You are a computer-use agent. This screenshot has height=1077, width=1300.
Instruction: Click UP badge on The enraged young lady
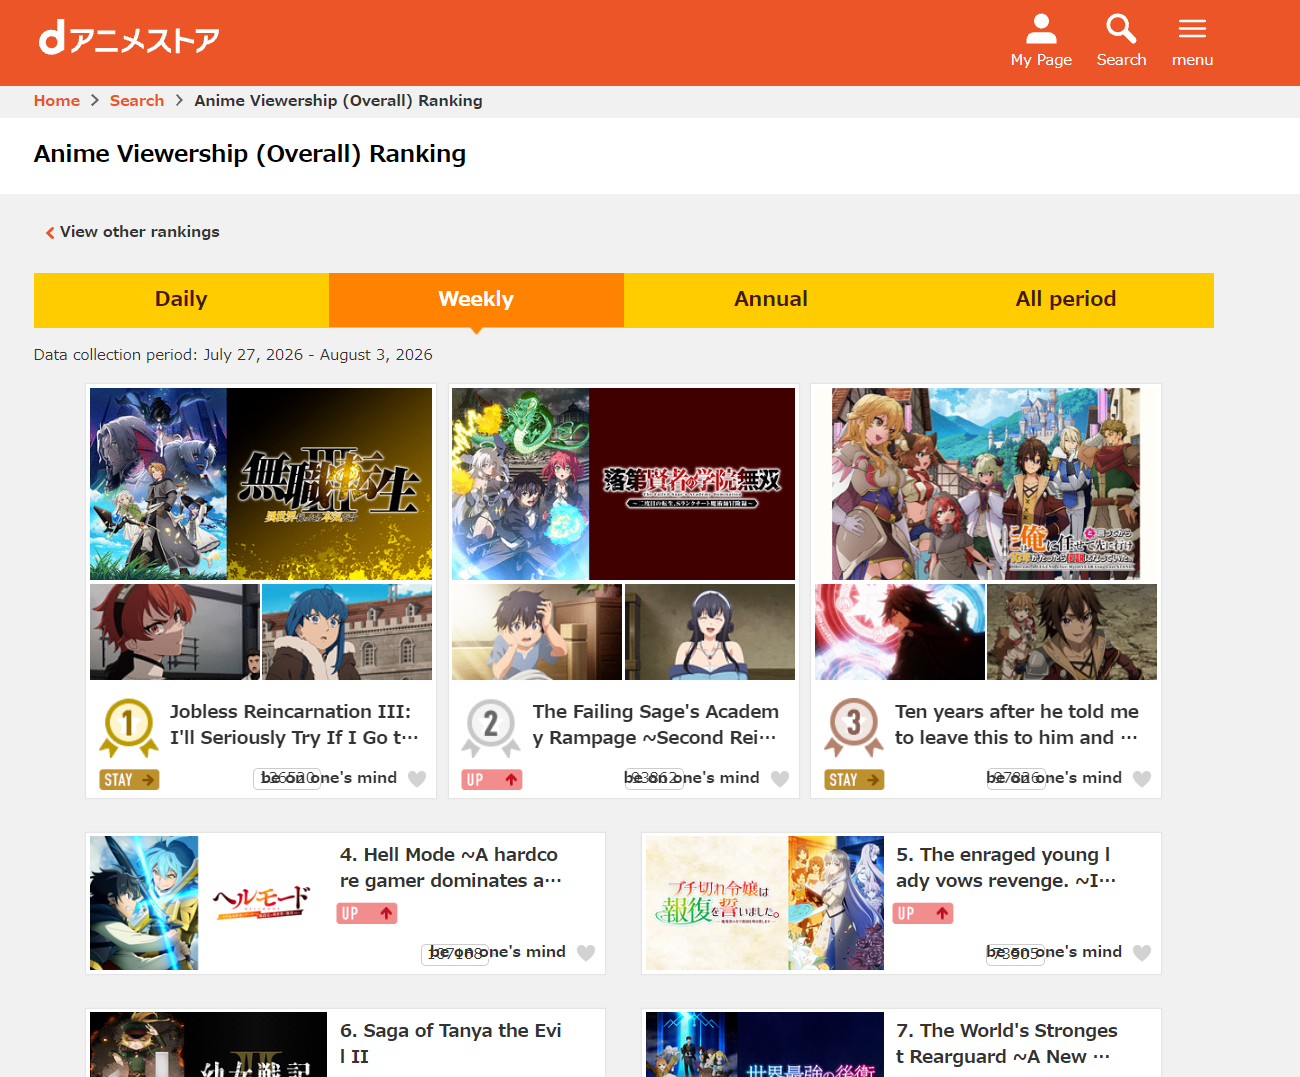pyautogui.click(x=923, y=914)
